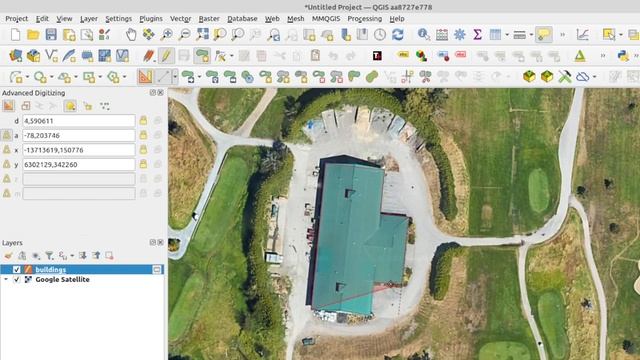Open the Help menu
640x360 pixels.
point(397,19)
